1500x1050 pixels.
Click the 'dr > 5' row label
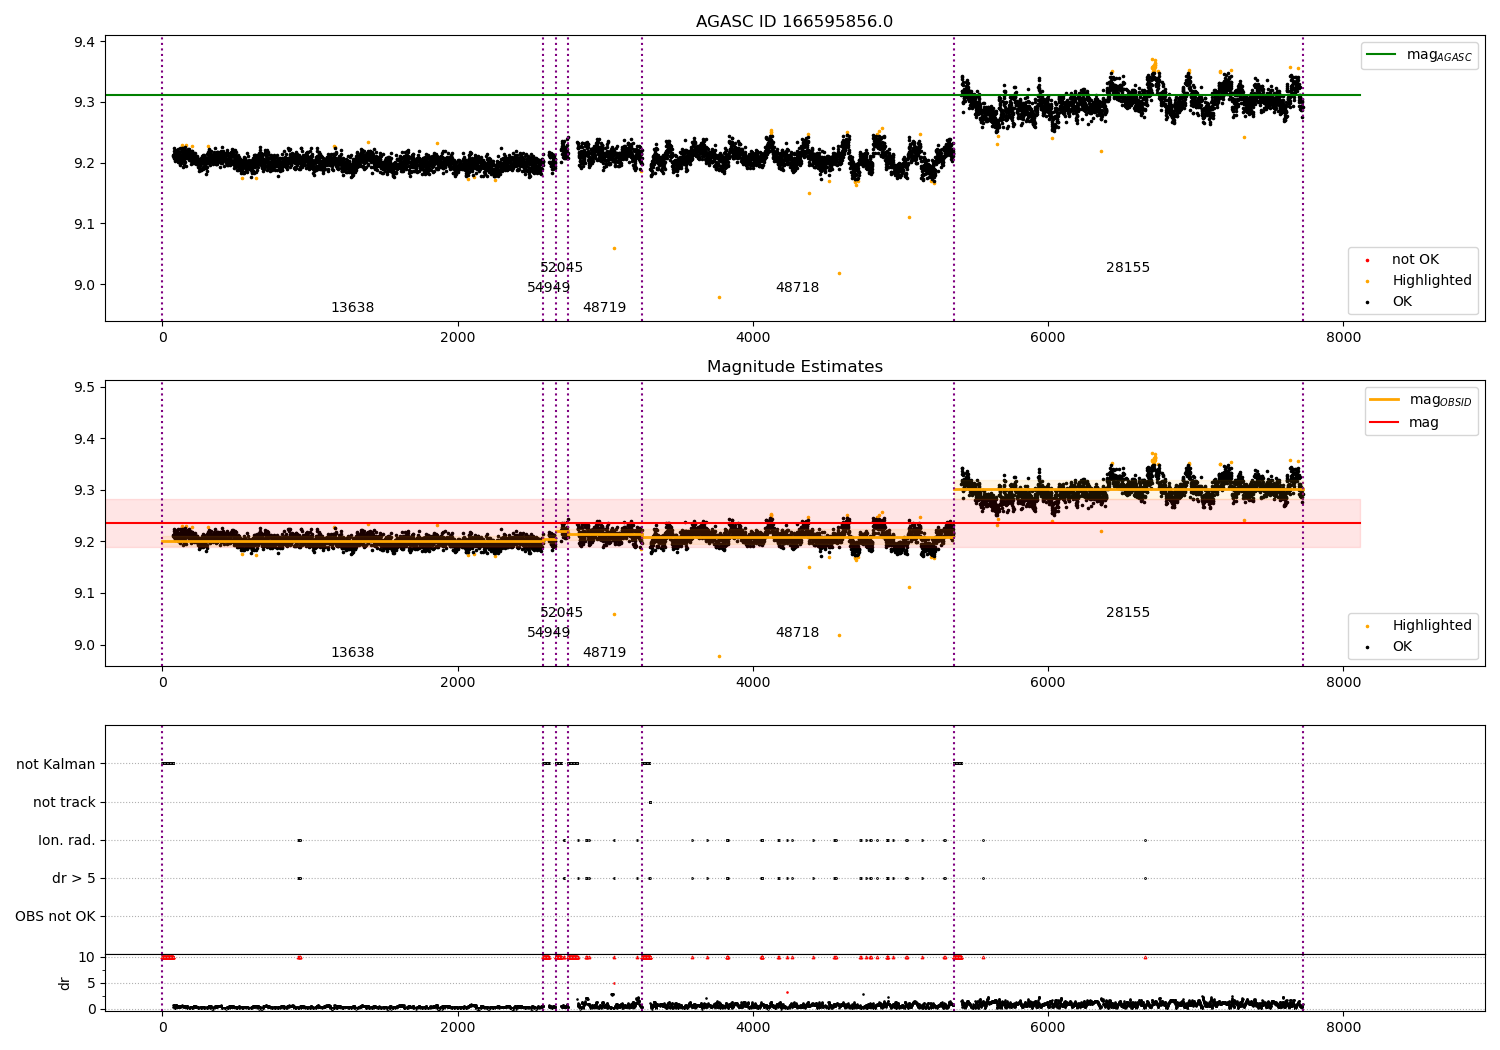tap(74, 879)
